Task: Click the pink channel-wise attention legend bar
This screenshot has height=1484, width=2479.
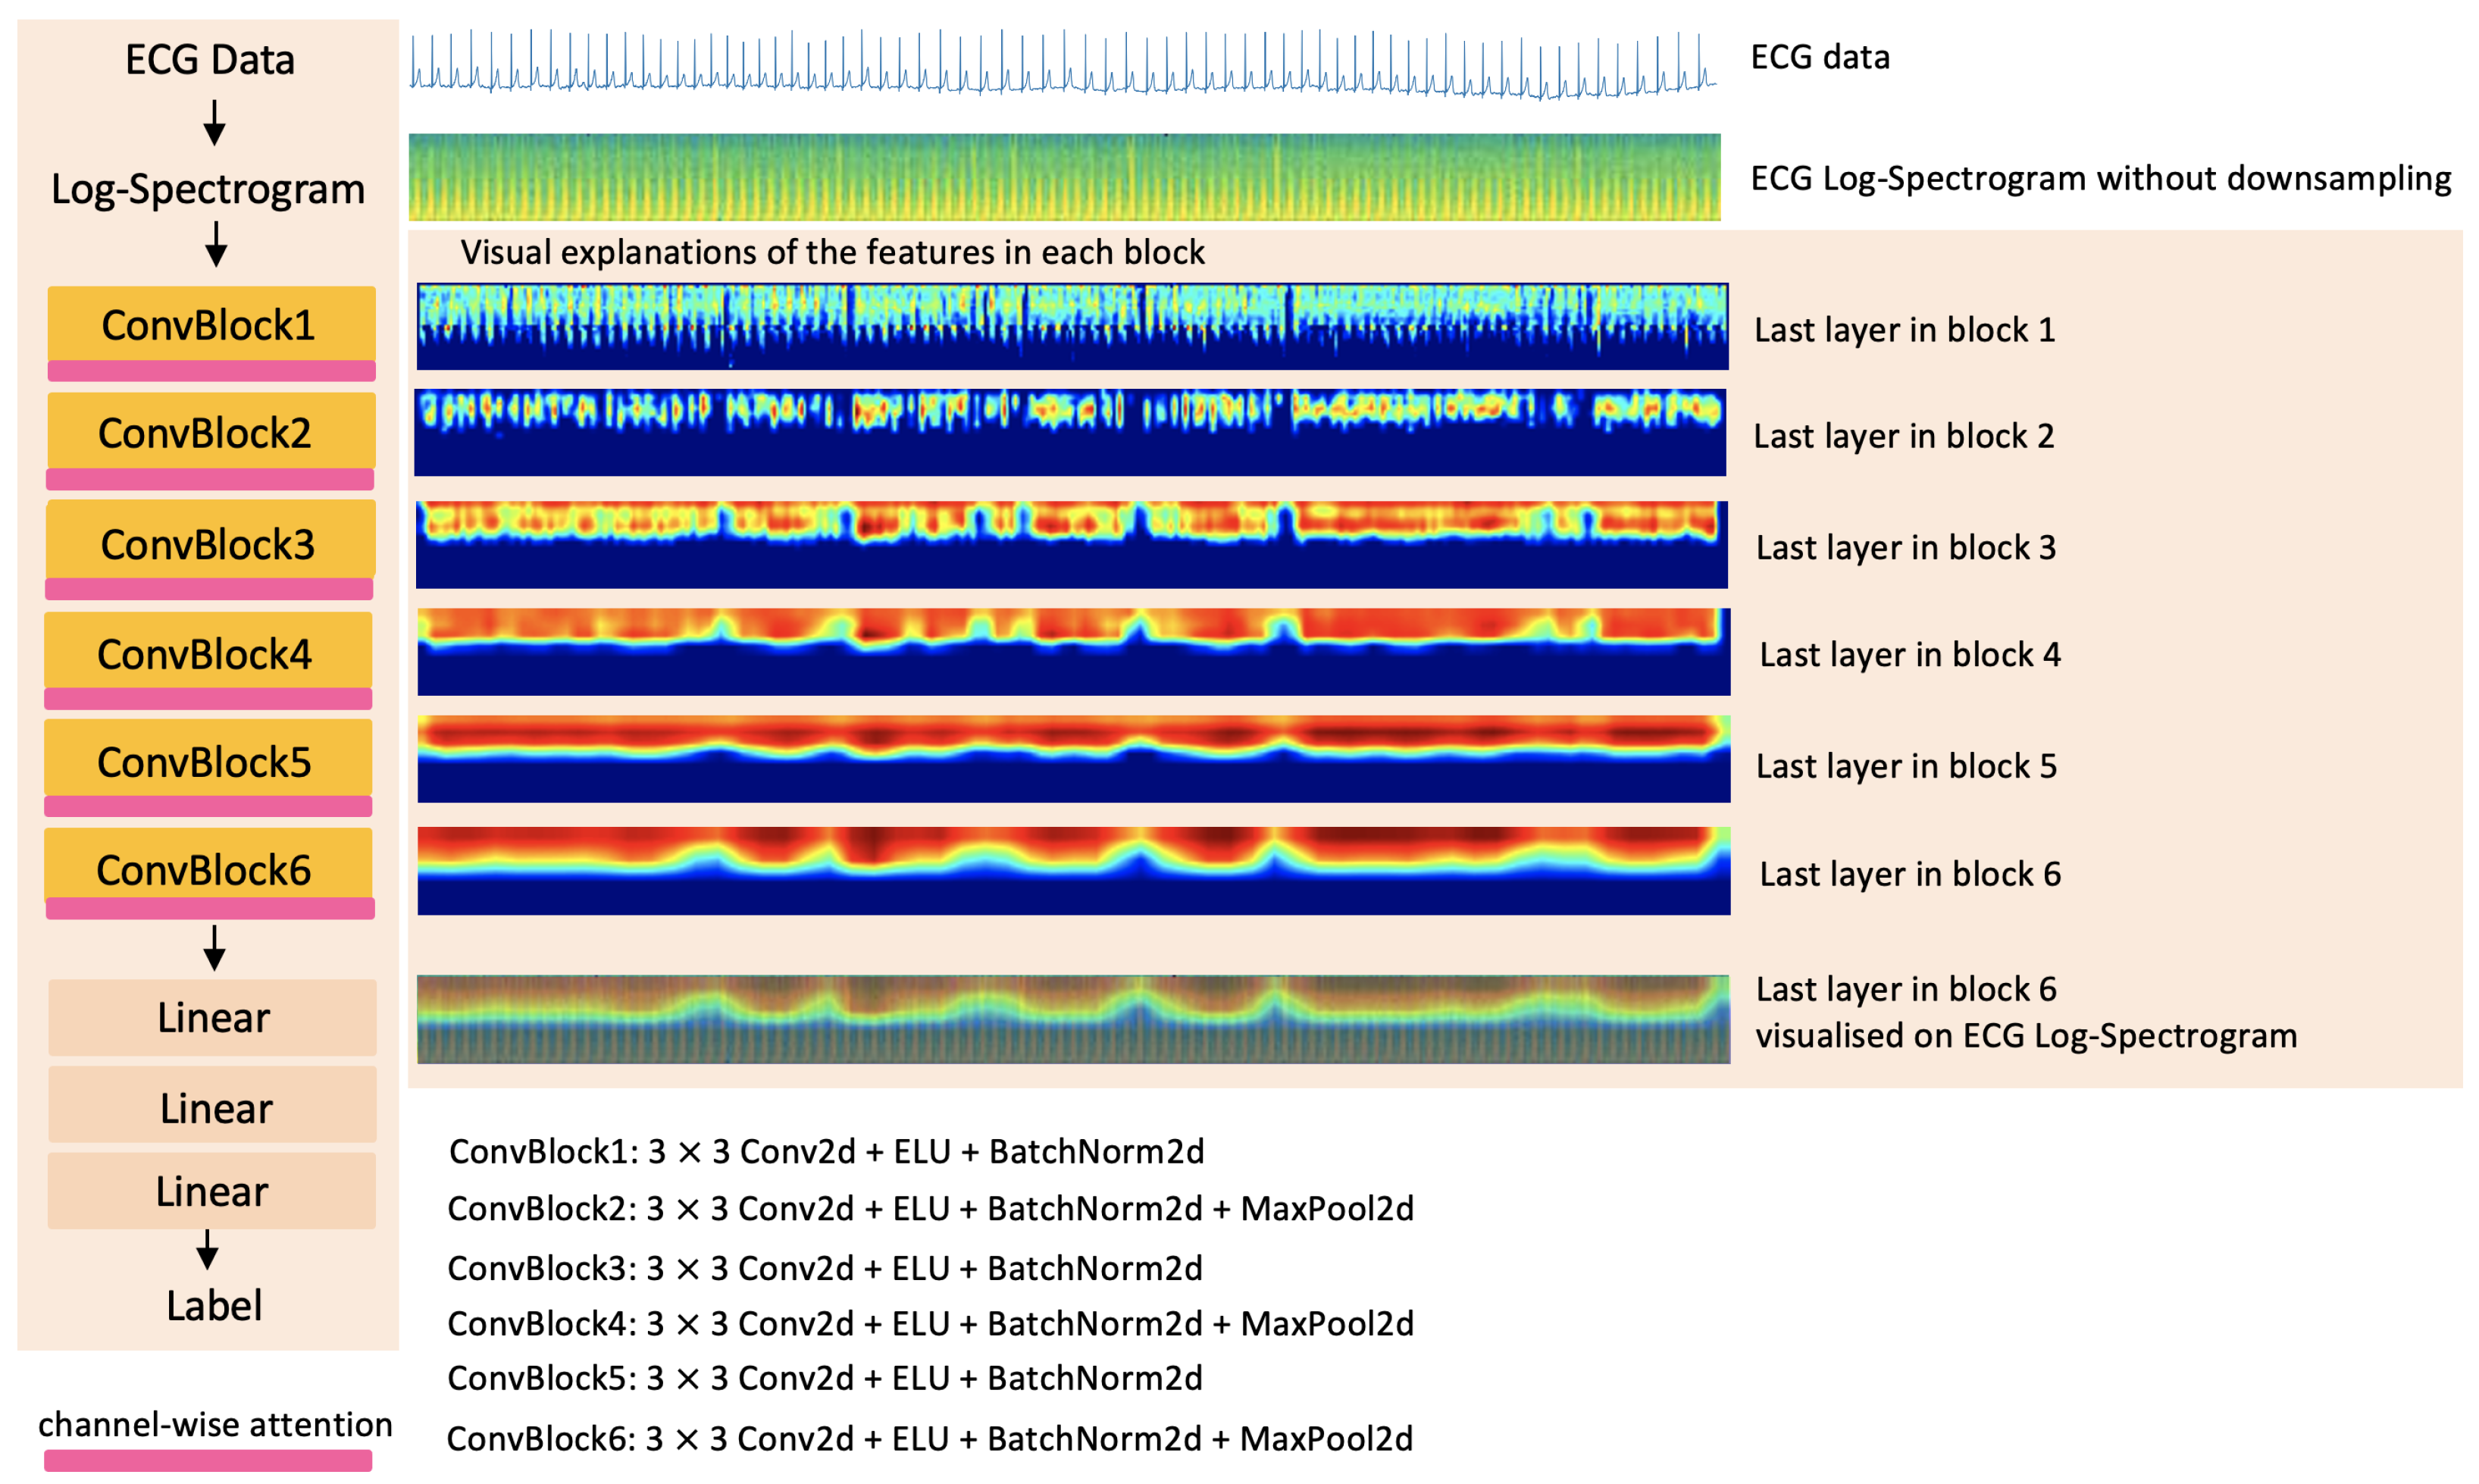Action: pyautogui.click(x=208, y=1460)
